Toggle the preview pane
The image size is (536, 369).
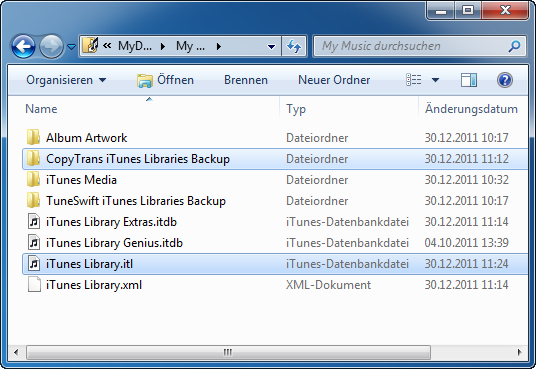click(469, 80)
